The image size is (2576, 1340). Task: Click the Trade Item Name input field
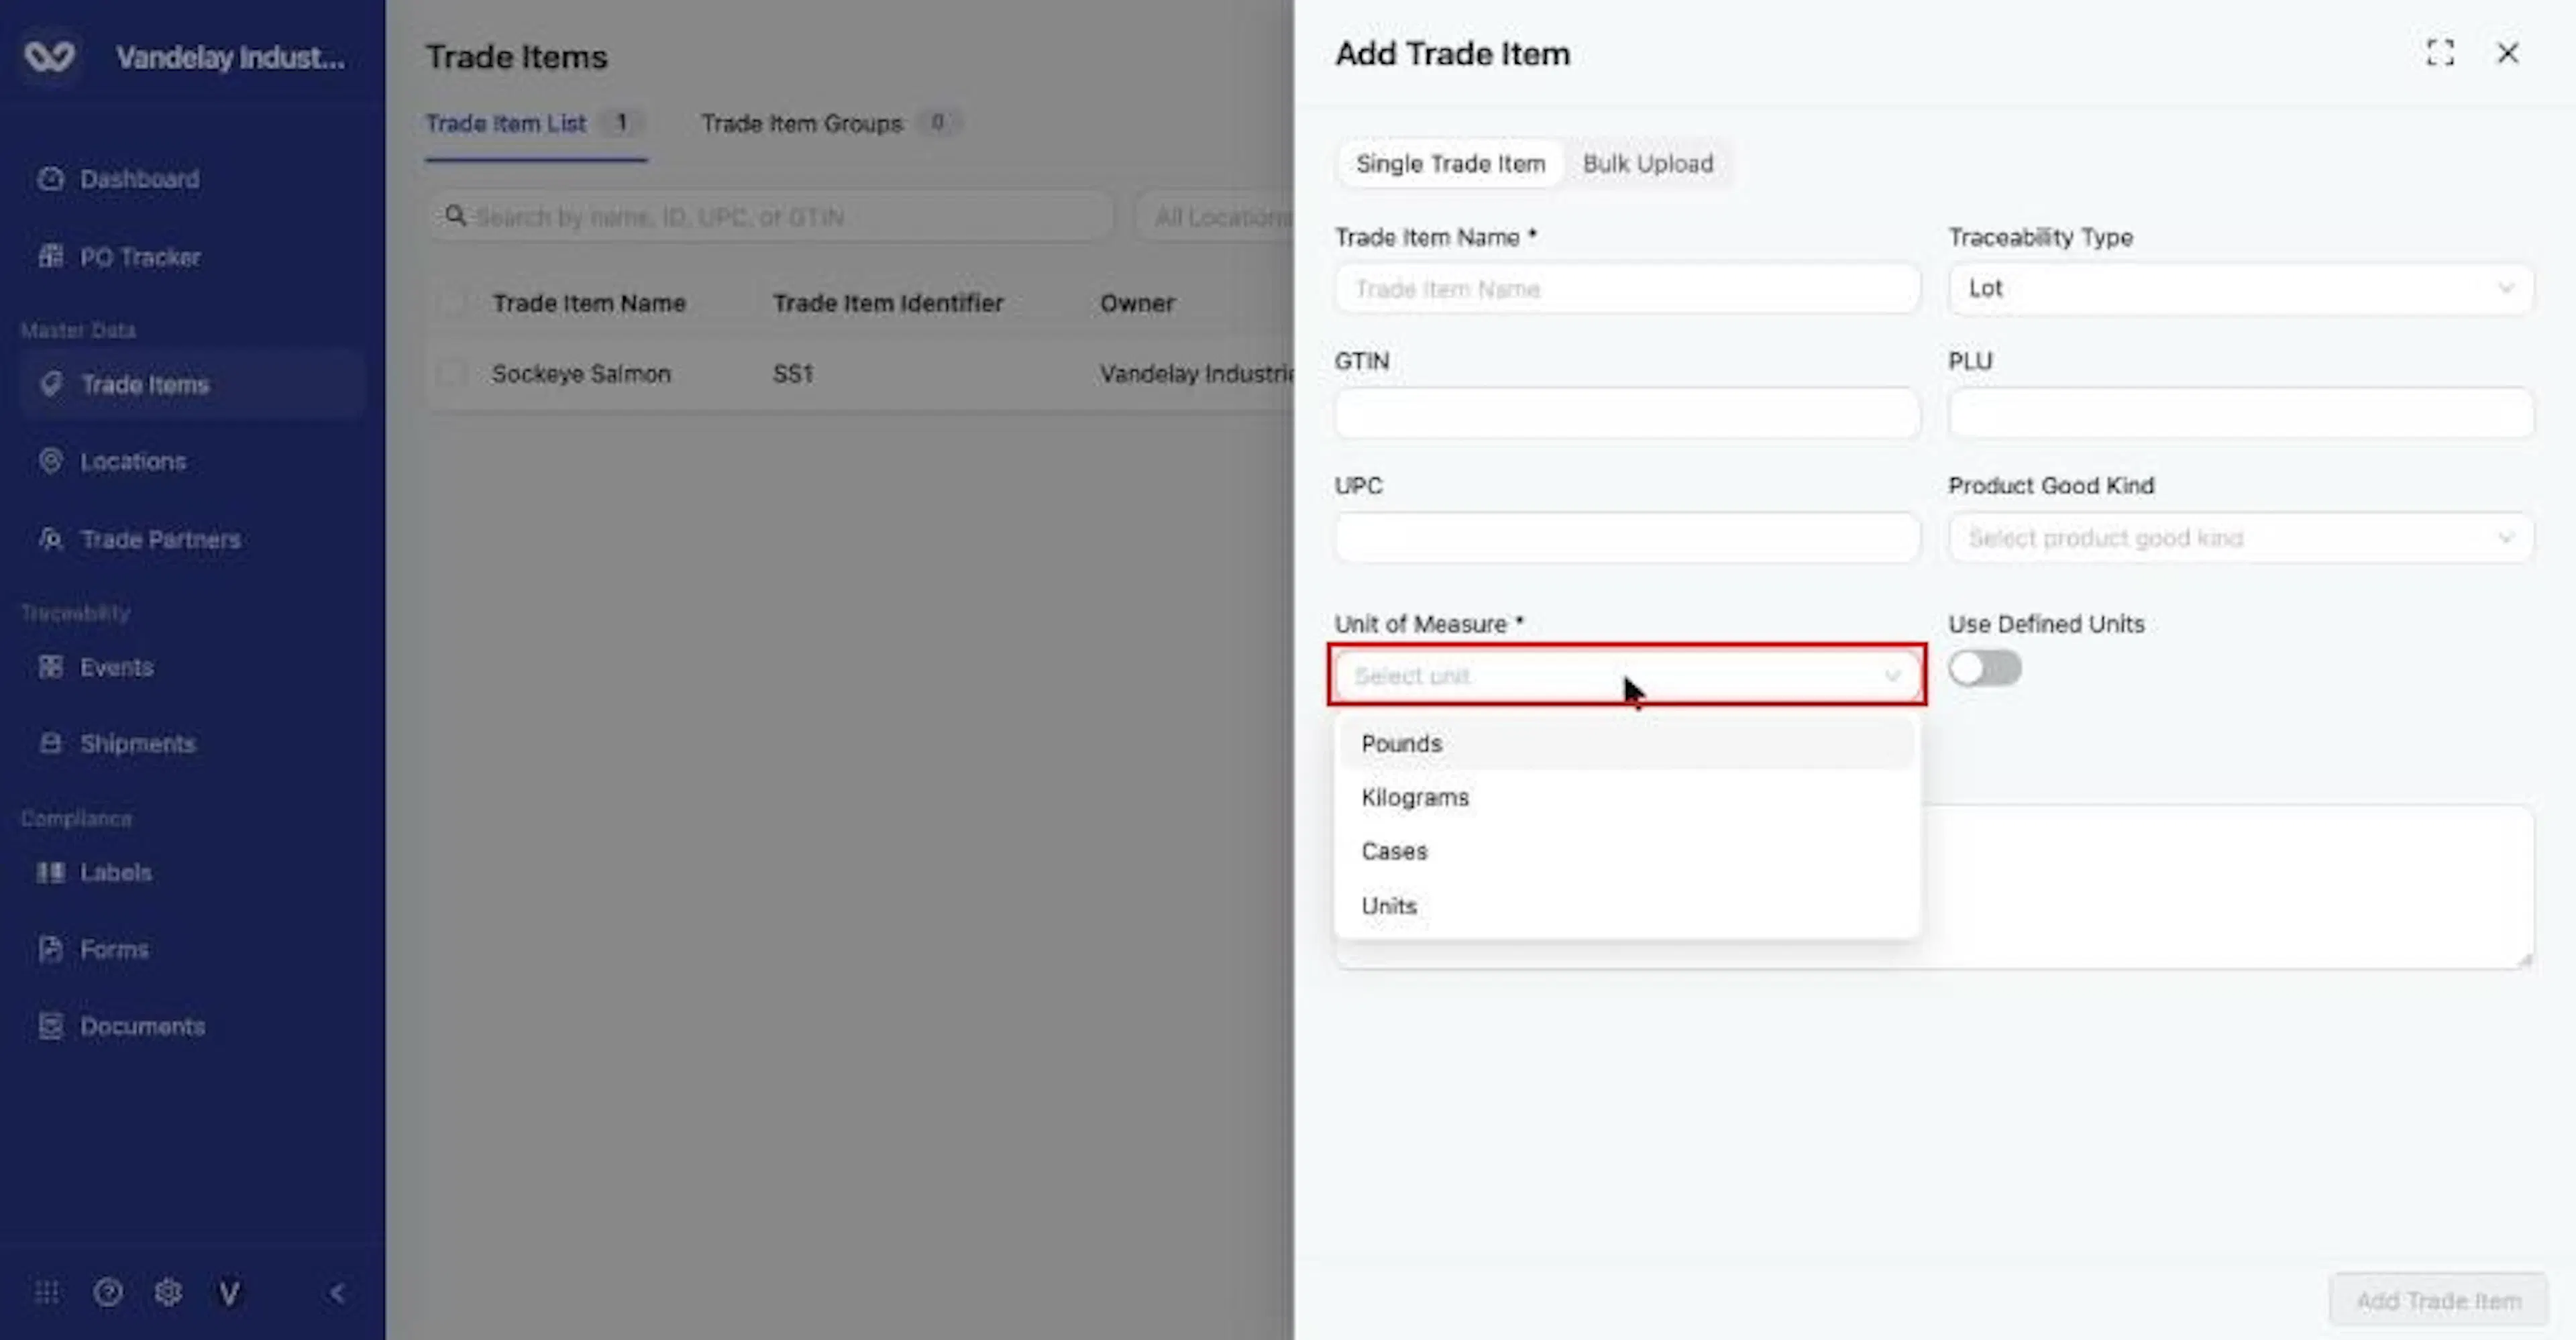(1627, 289)
